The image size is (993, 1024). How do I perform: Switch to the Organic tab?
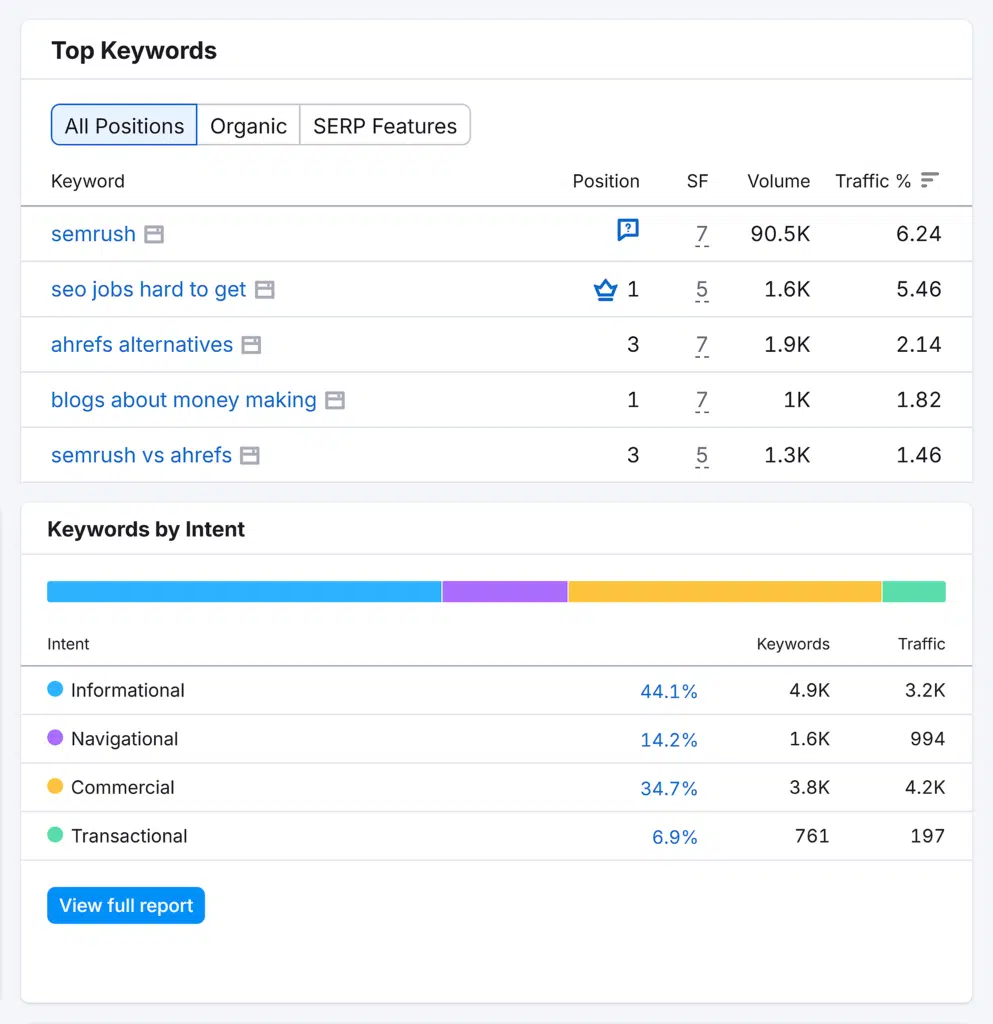(x=248, y=126)
